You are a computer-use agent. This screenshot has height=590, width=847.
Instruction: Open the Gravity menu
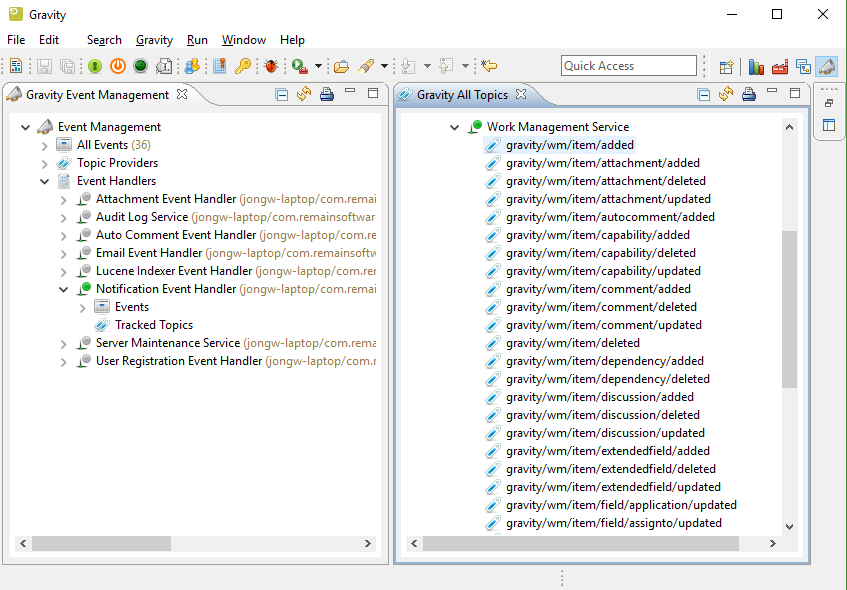154,40
